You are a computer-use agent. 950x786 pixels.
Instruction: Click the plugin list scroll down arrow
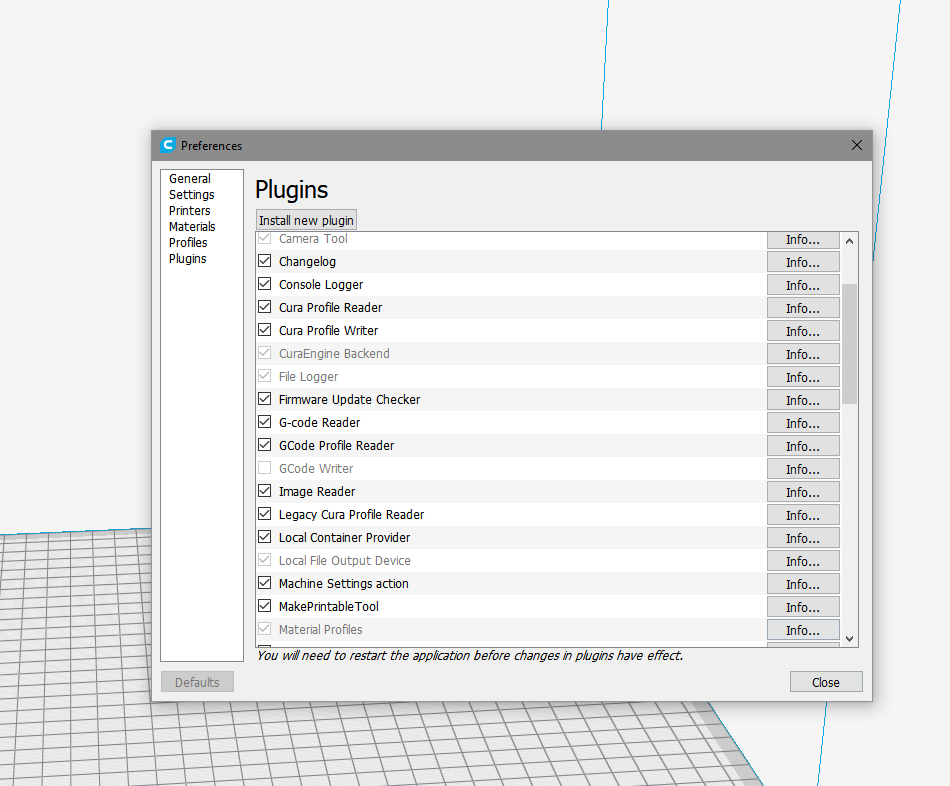(x=849, y=639)
